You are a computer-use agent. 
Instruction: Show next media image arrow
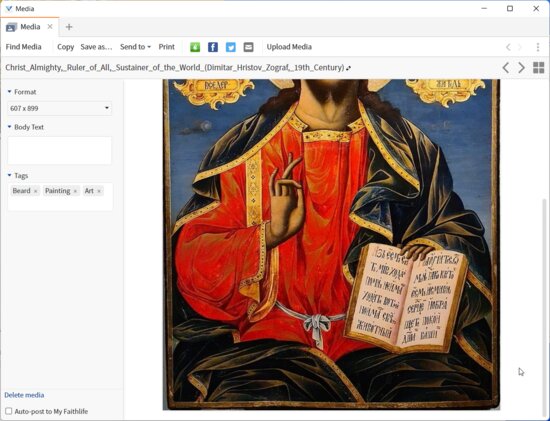[522, 68]
